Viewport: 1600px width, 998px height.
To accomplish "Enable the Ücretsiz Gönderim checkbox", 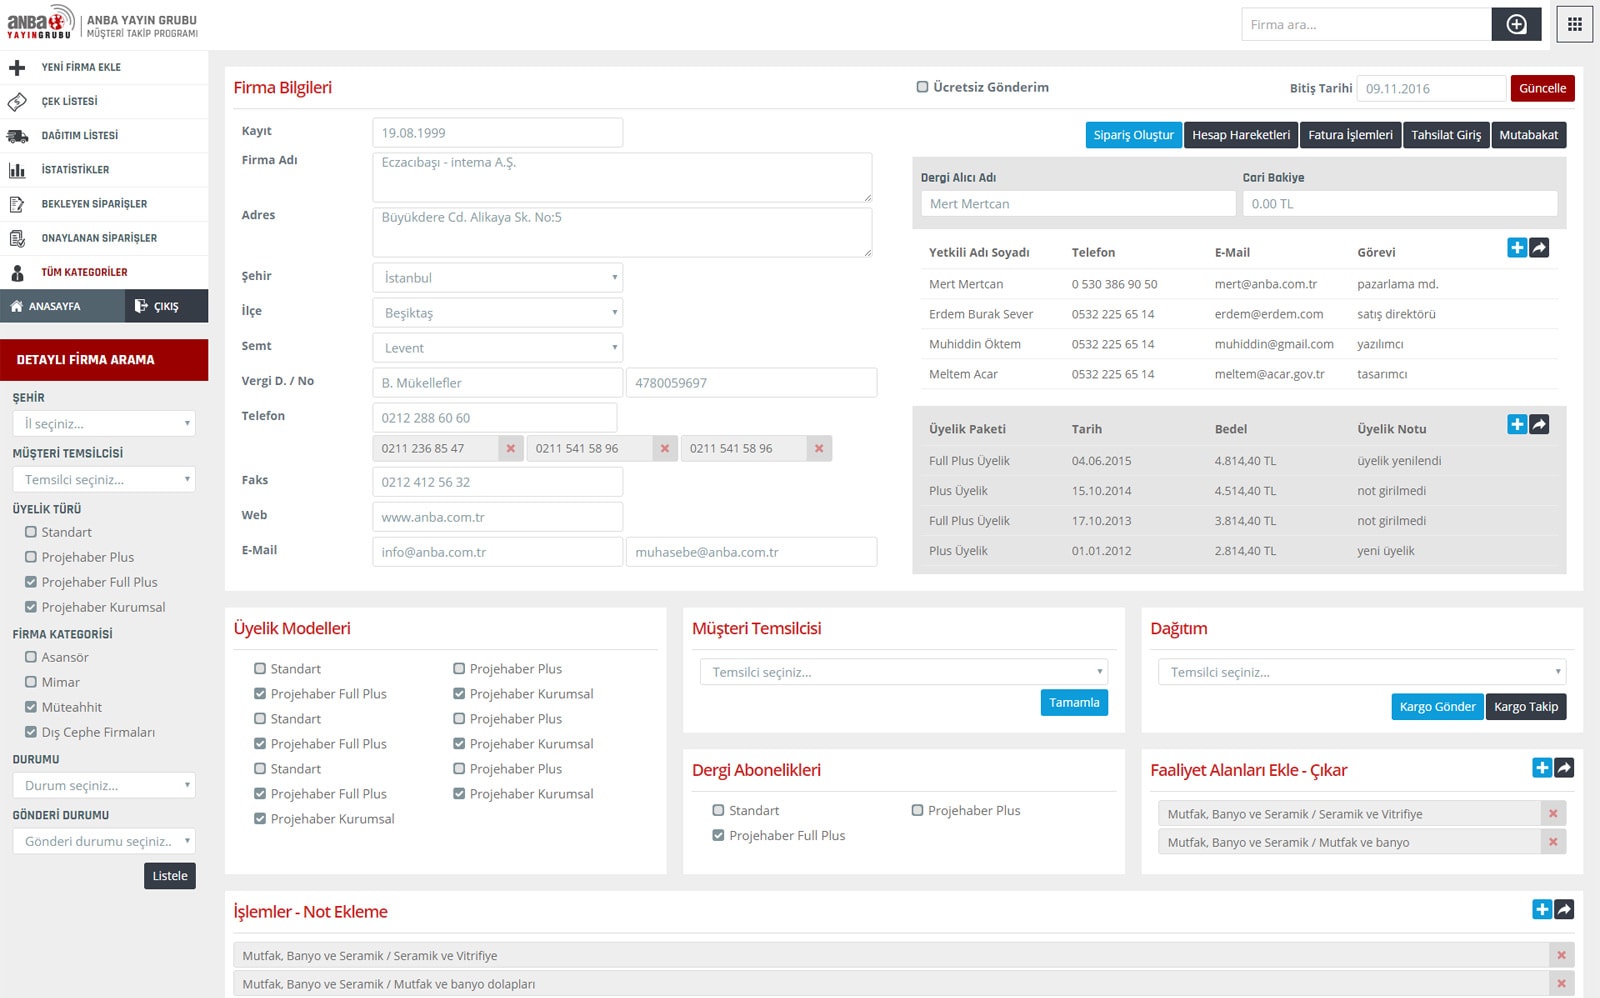I will tap(922, 87).
